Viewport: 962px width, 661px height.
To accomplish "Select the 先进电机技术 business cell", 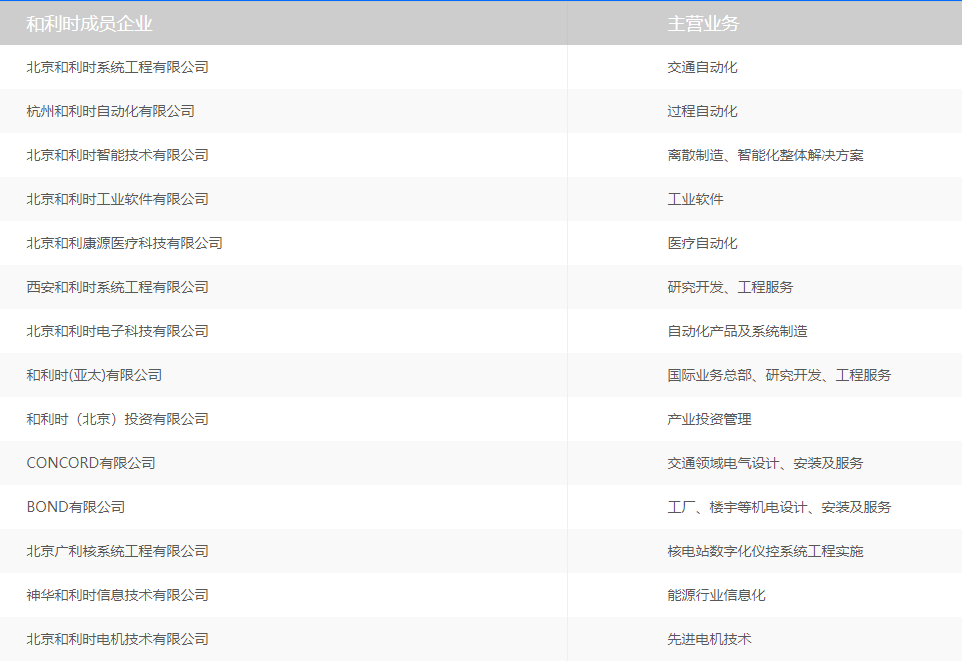I will click(709, 639).
